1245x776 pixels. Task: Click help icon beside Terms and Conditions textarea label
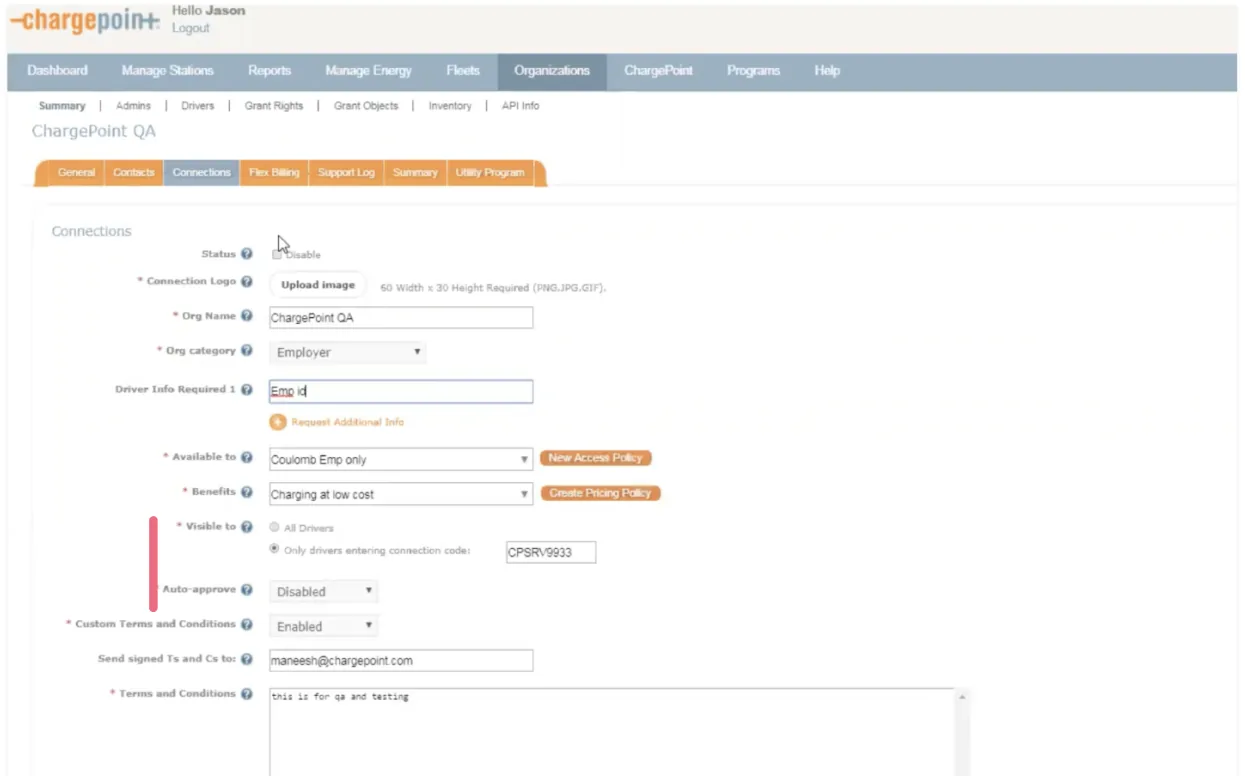(246, 694)
